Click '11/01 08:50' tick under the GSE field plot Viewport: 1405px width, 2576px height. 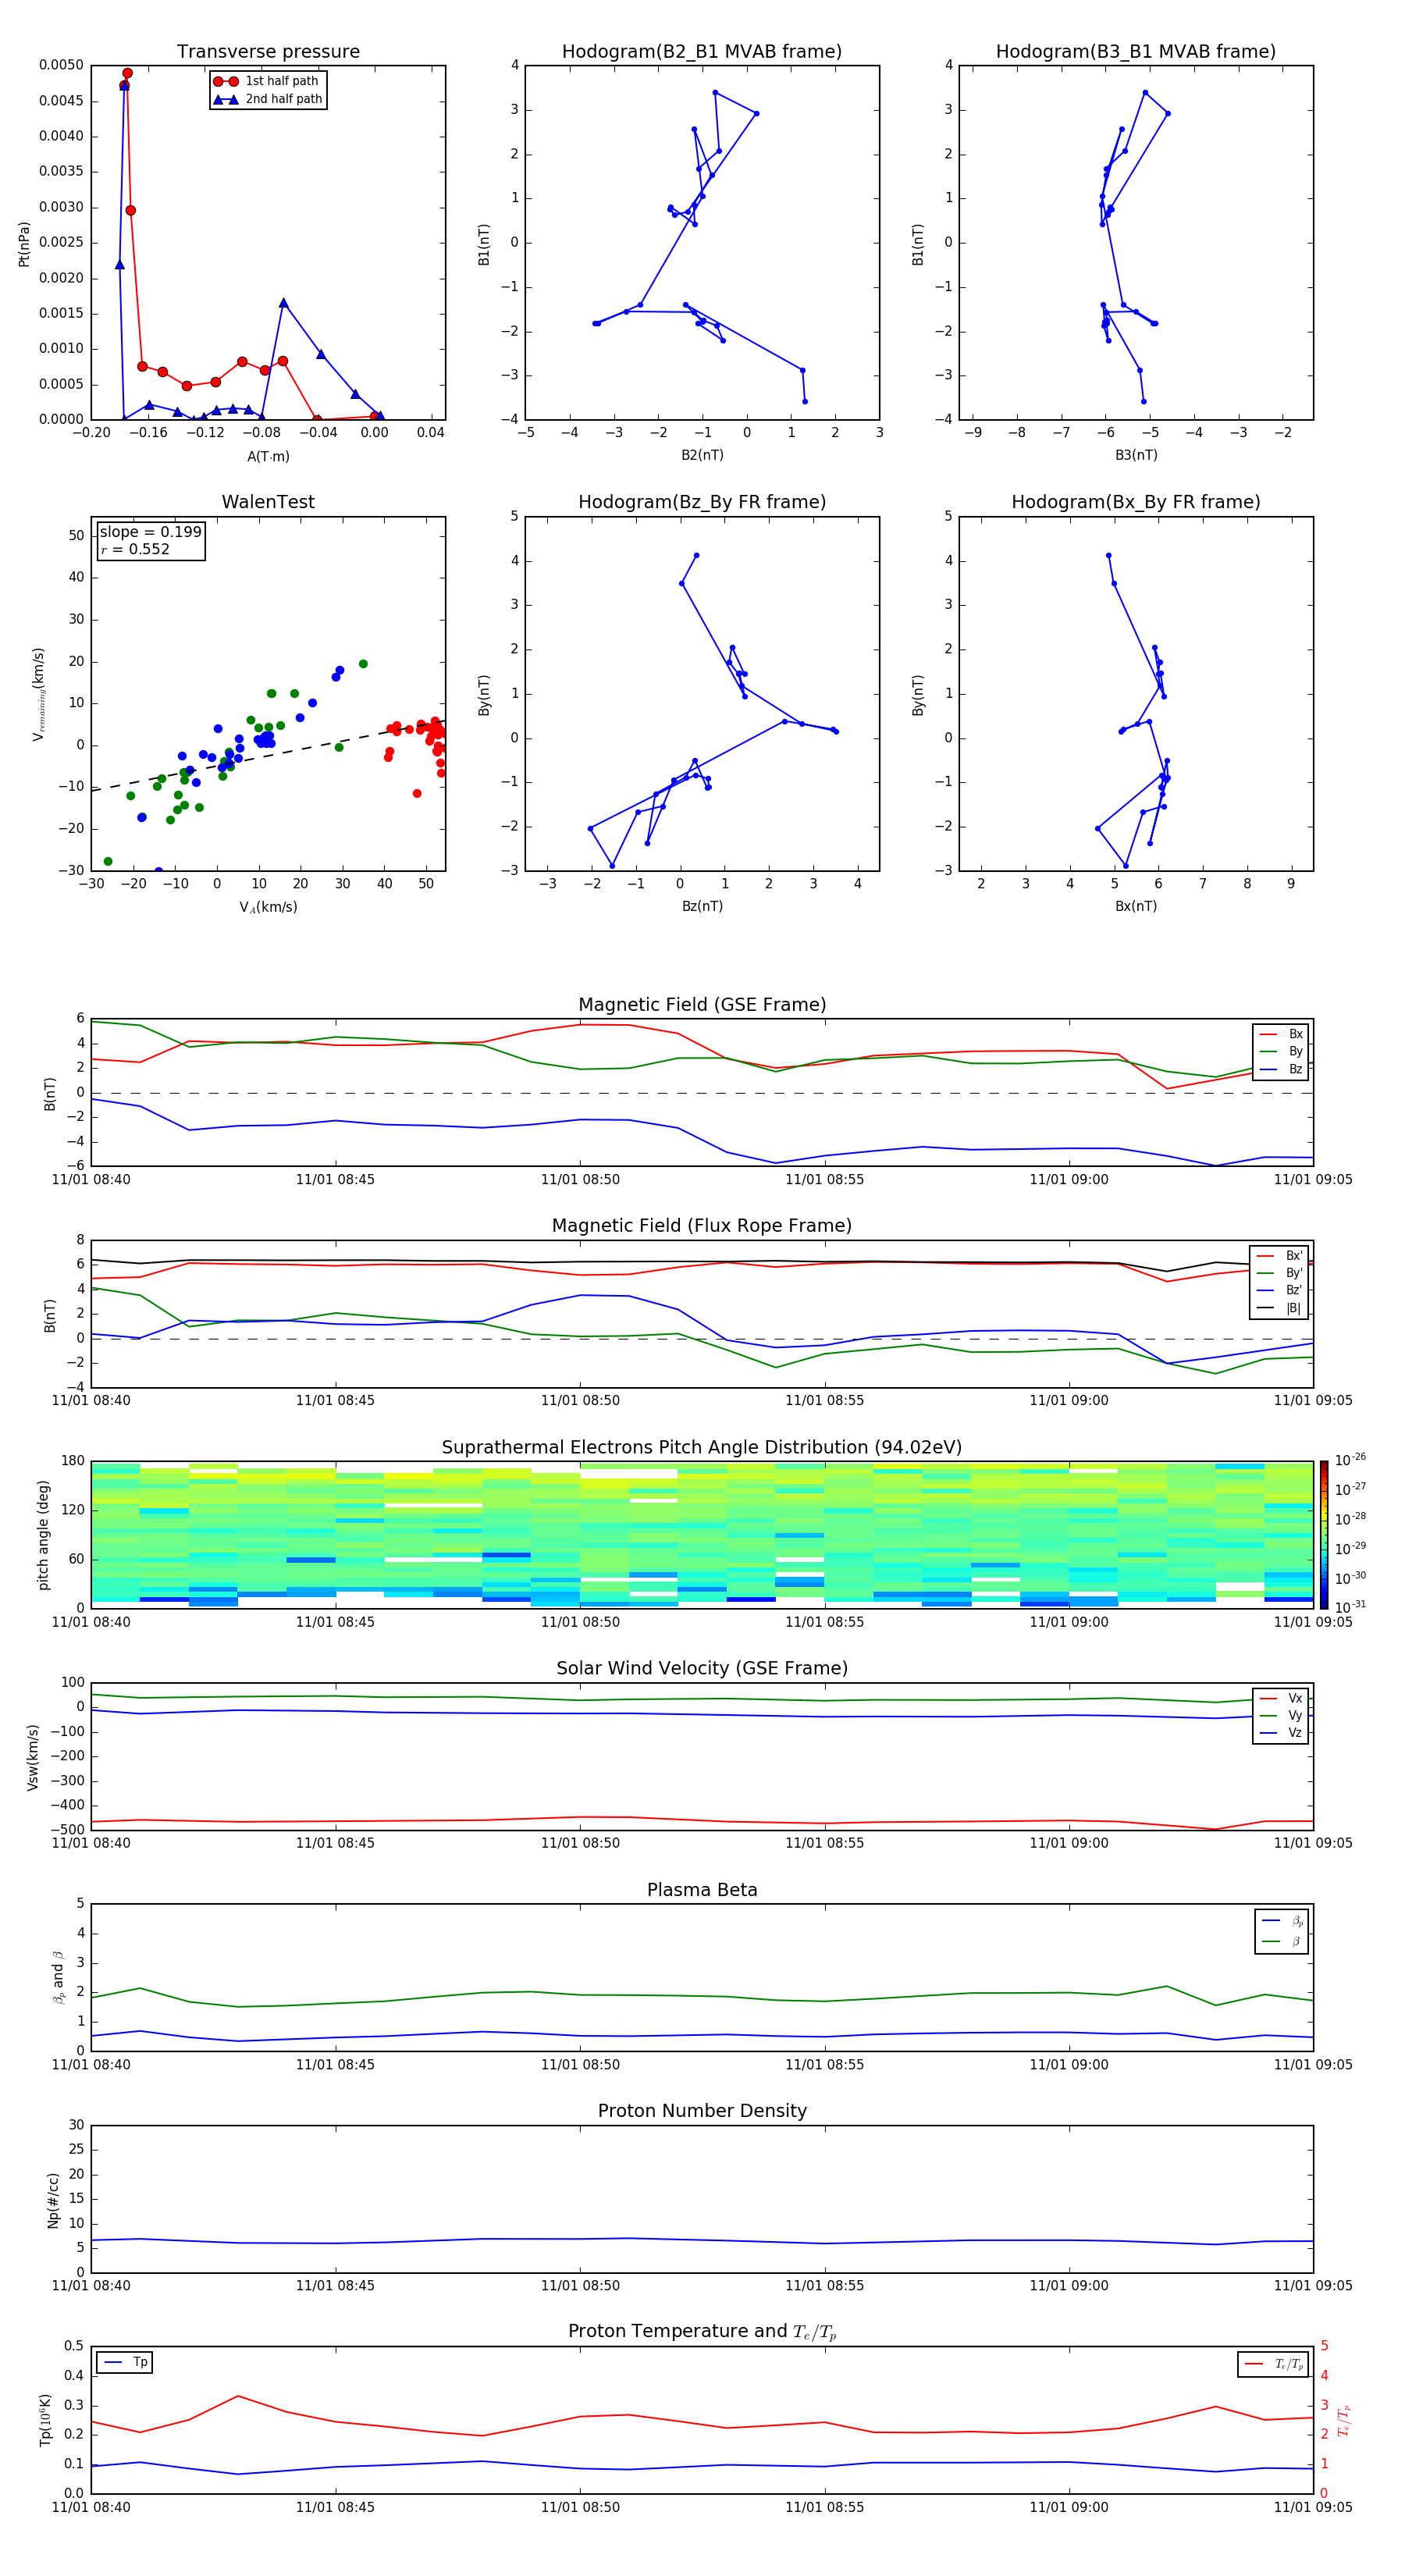(x=580, y=1180)
